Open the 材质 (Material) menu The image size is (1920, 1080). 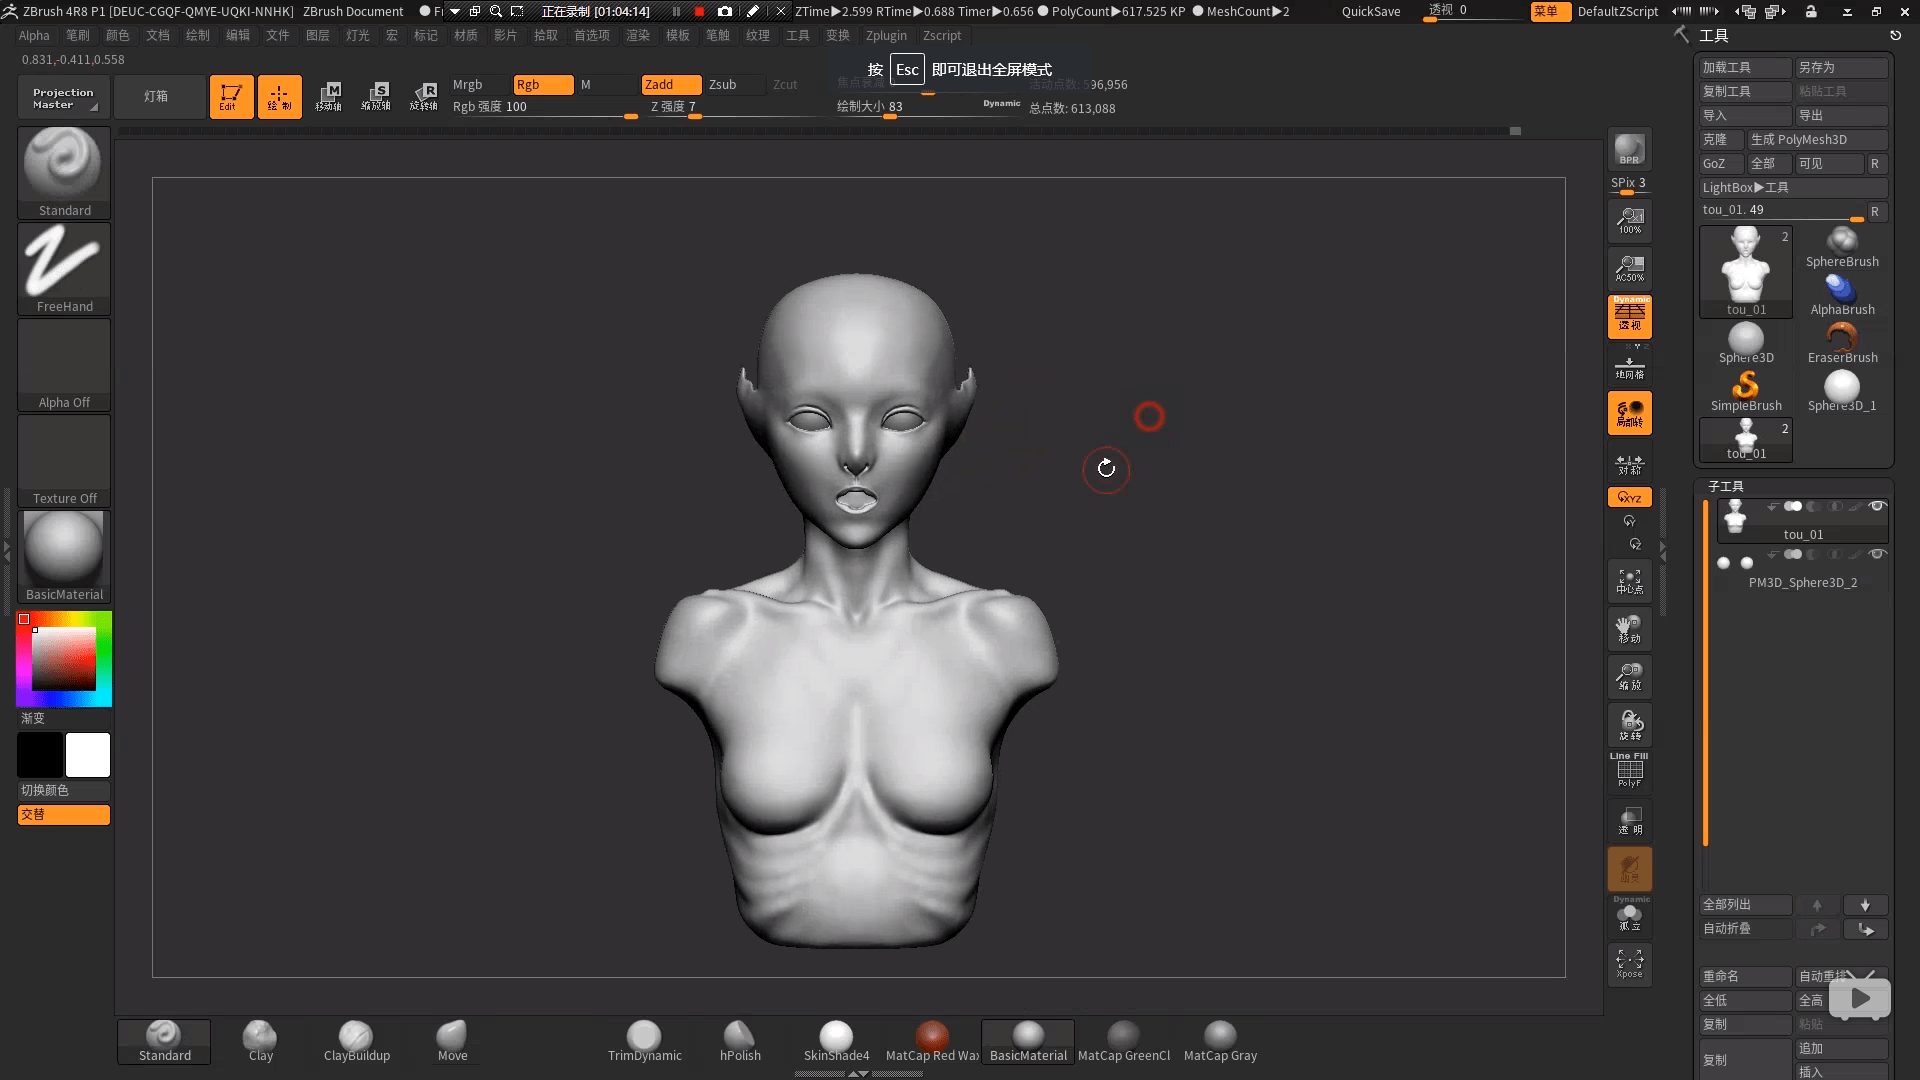tap(466, 35)
